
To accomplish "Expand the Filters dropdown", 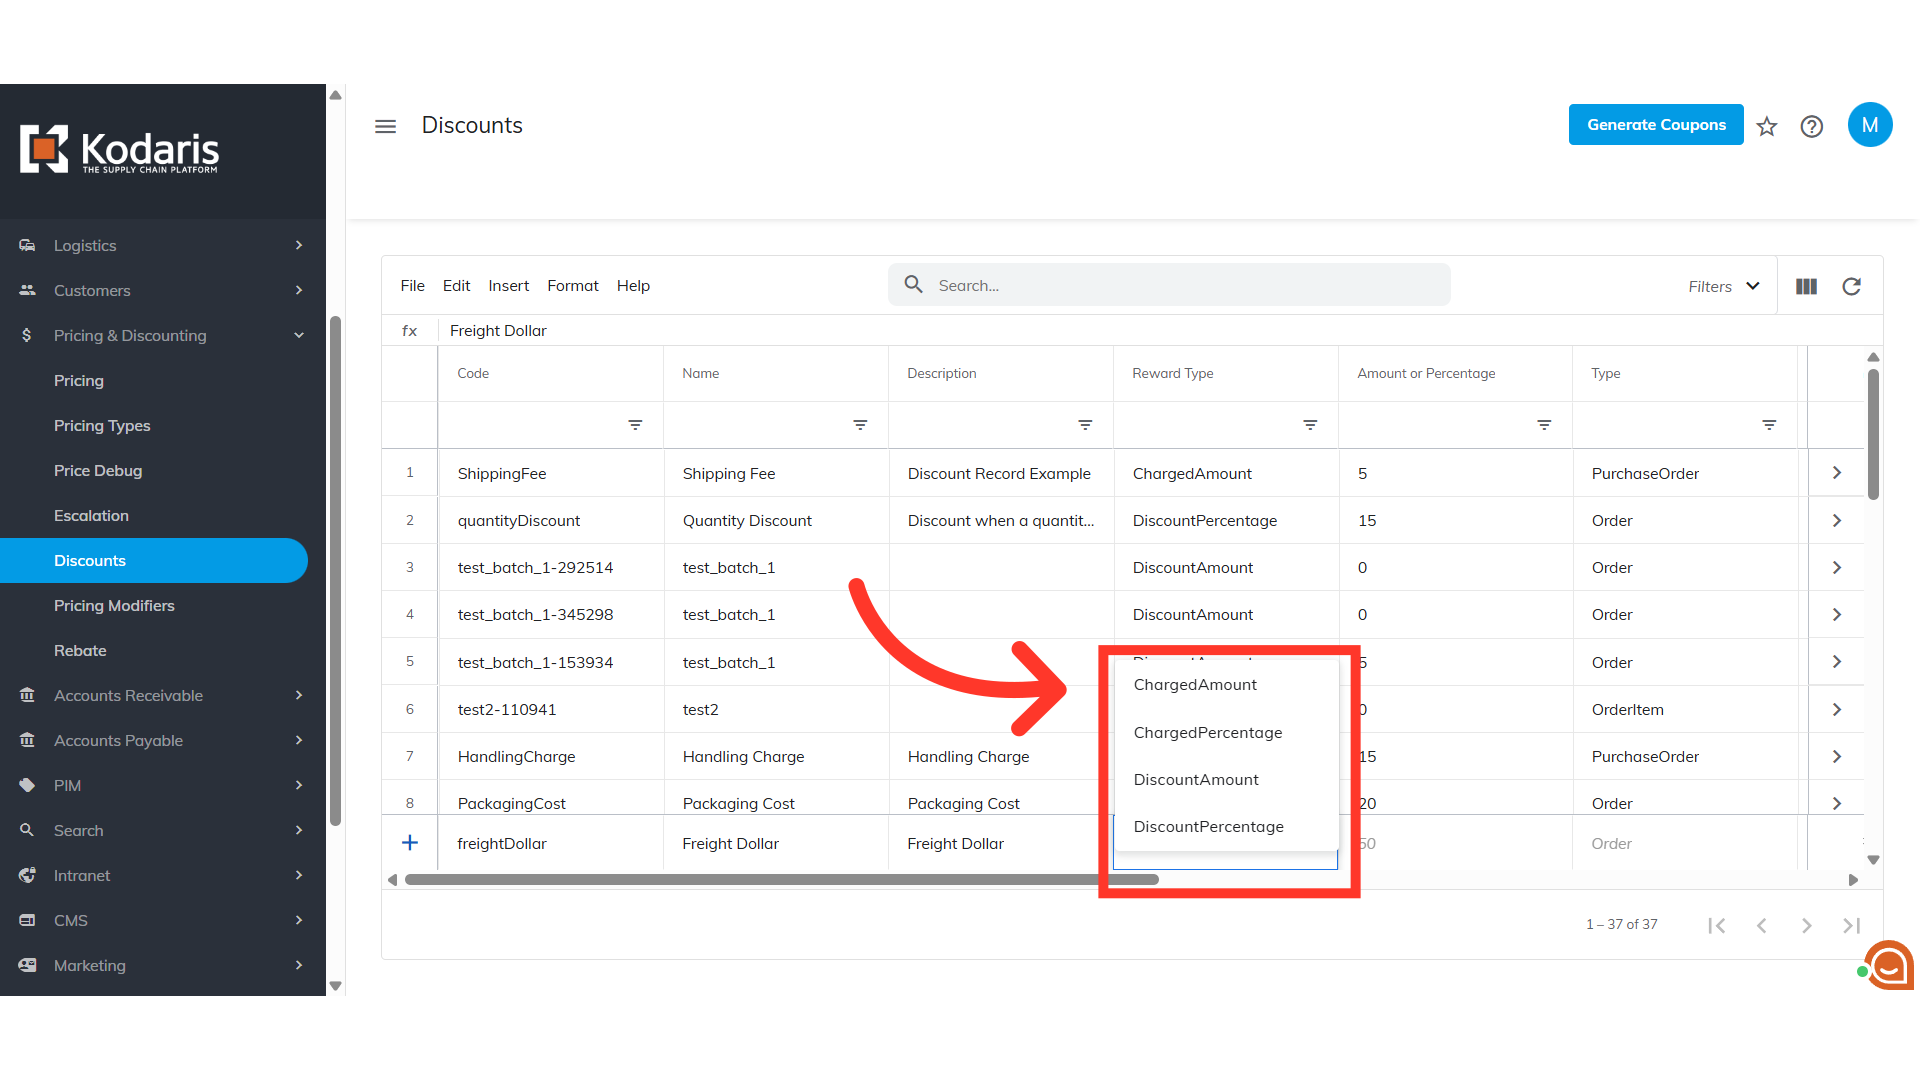I will coord(1724,286).
